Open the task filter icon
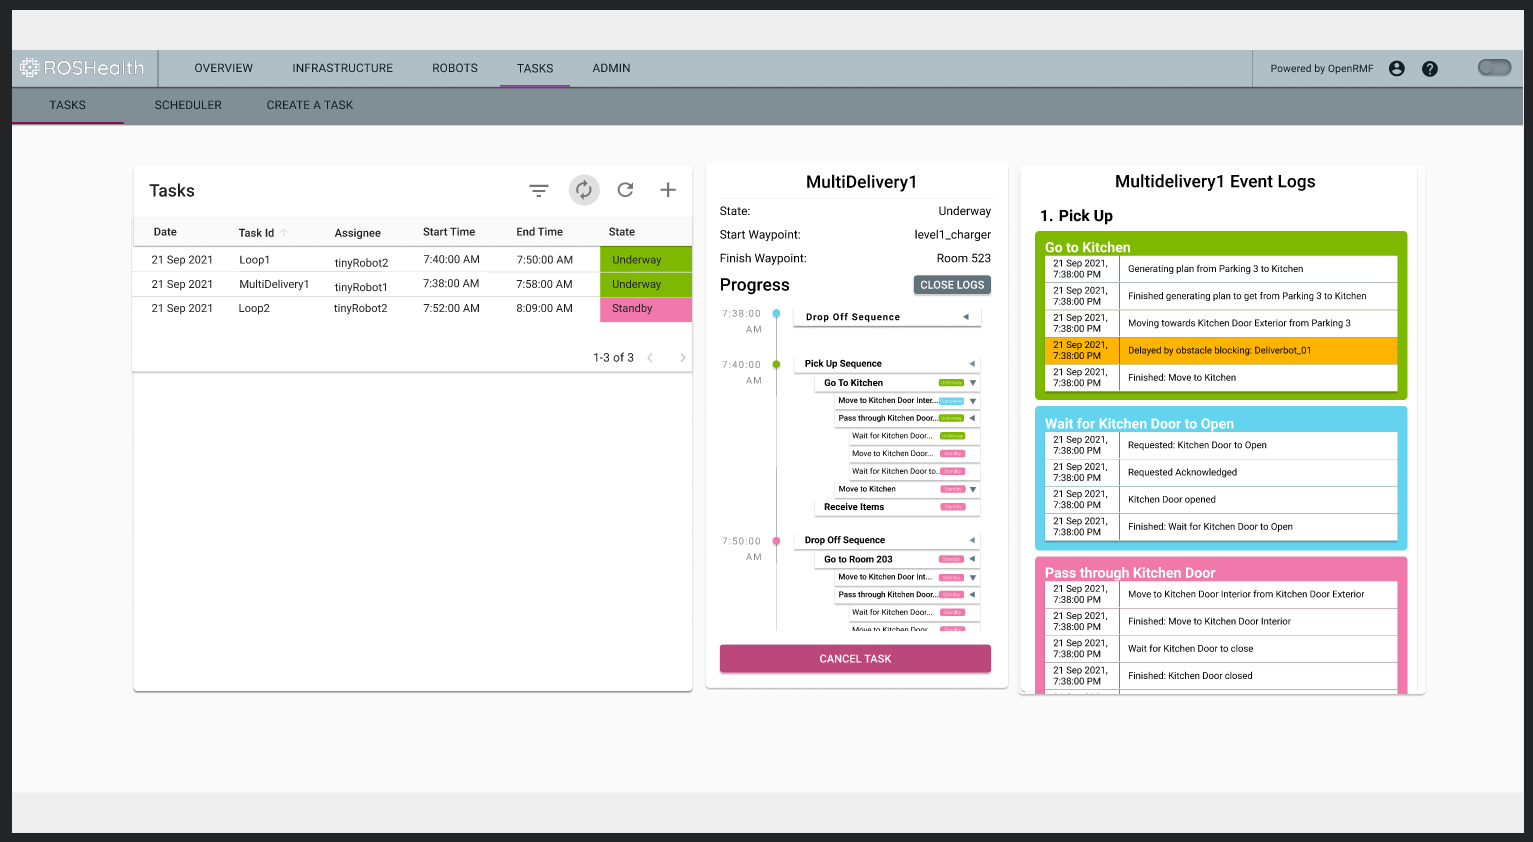 coord(539,190)
